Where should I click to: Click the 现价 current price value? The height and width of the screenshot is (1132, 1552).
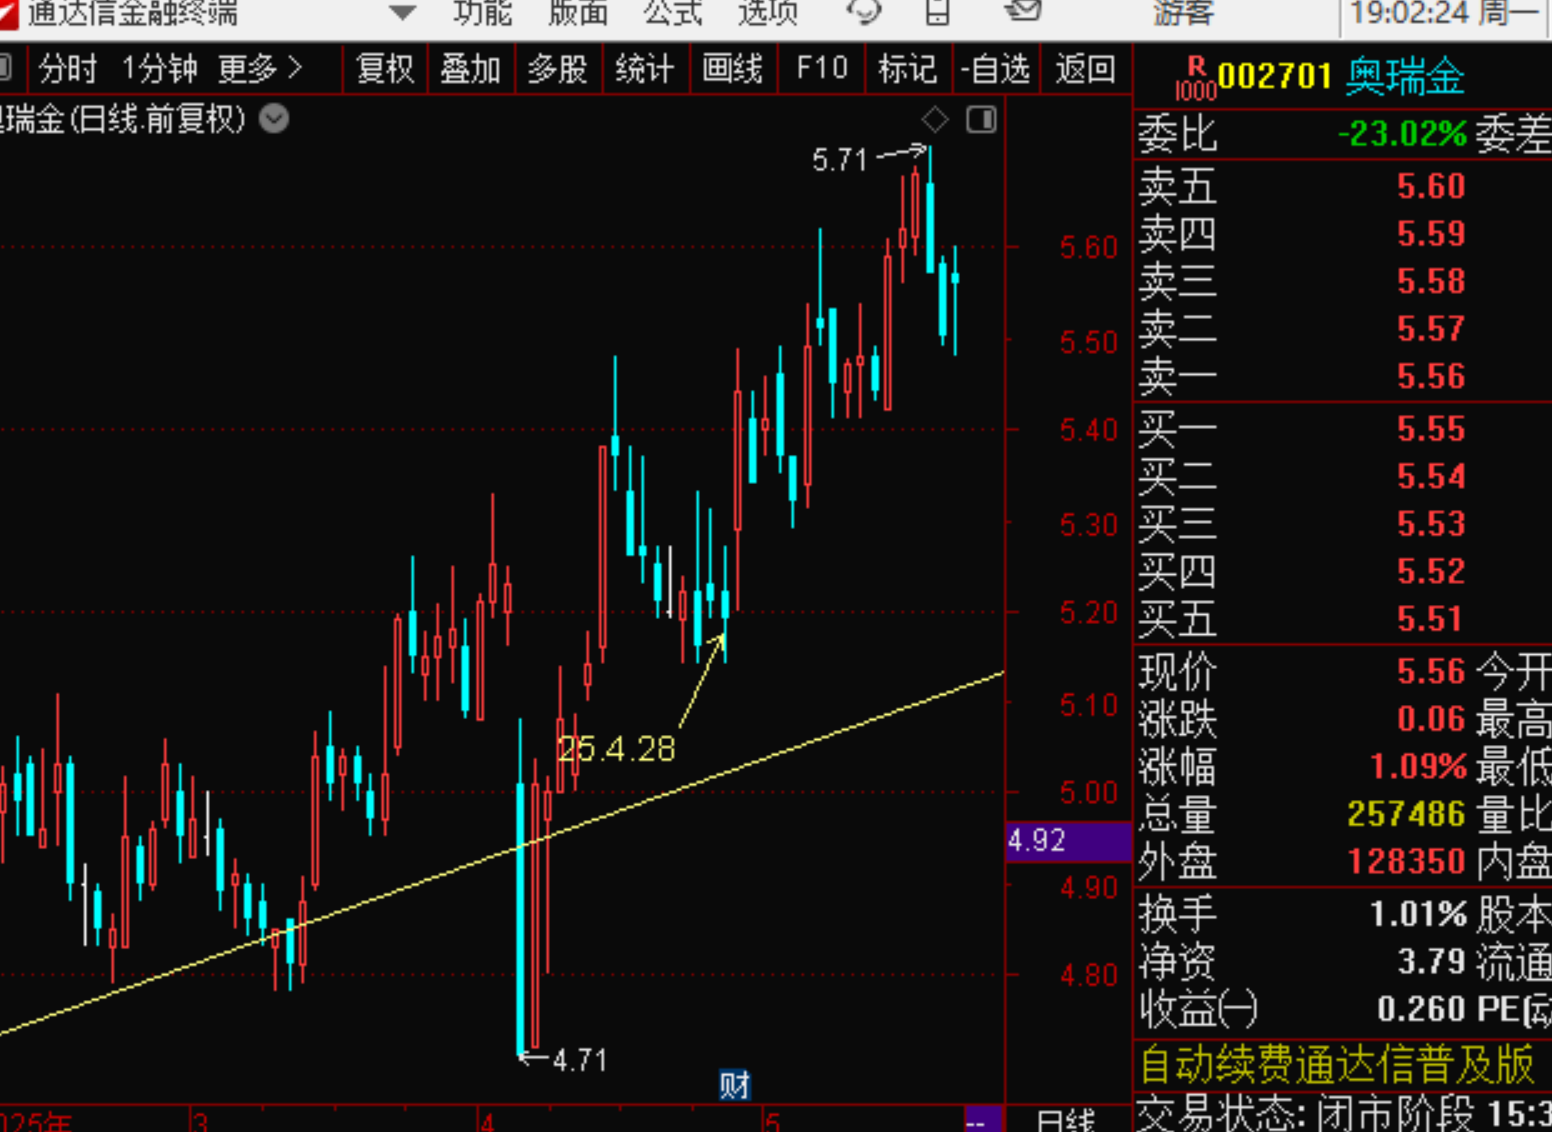(x=1431, y=671)
